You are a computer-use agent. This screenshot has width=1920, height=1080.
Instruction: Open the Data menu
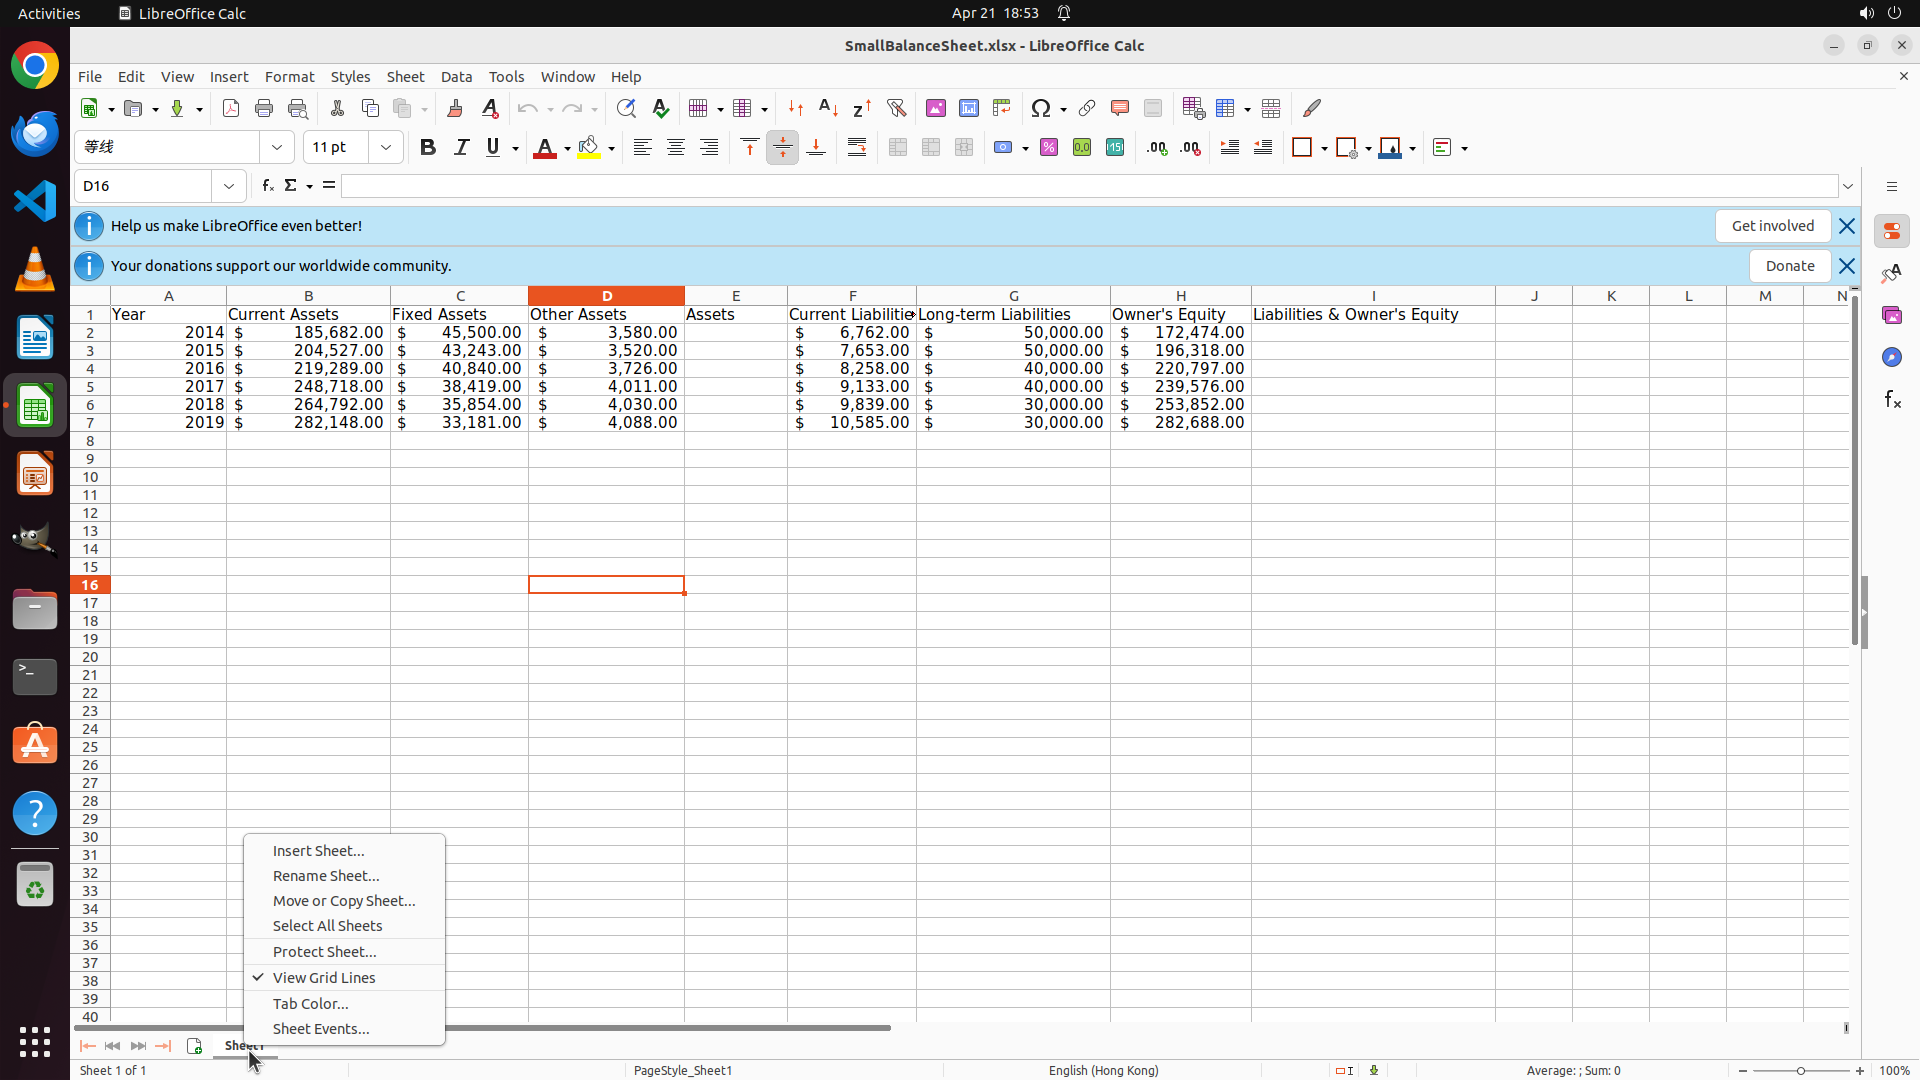tap(456, 77)
